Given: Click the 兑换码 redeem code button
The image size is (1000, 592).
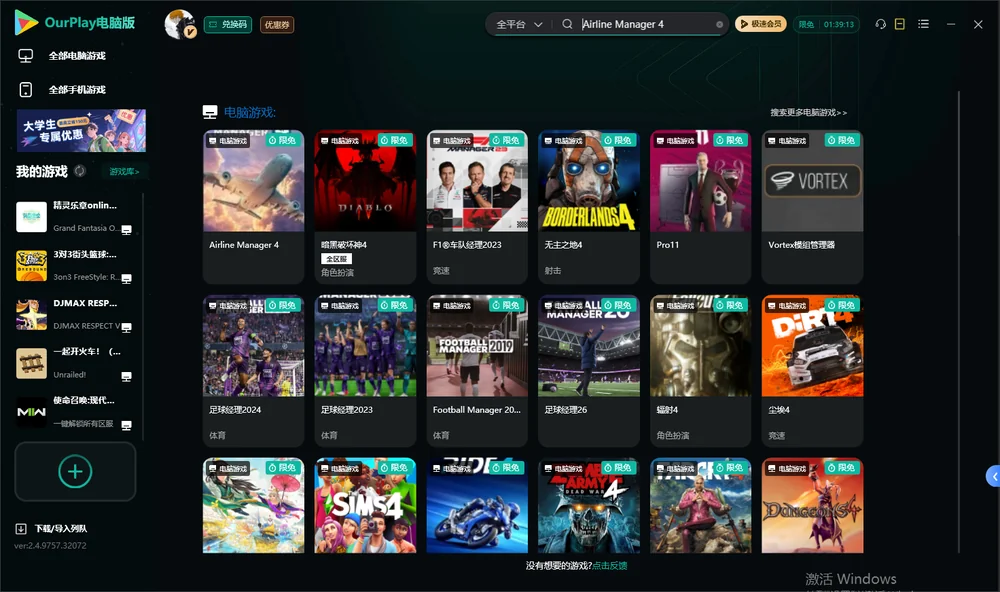Looking at the screenshot, I should click(x=228, y=25).
